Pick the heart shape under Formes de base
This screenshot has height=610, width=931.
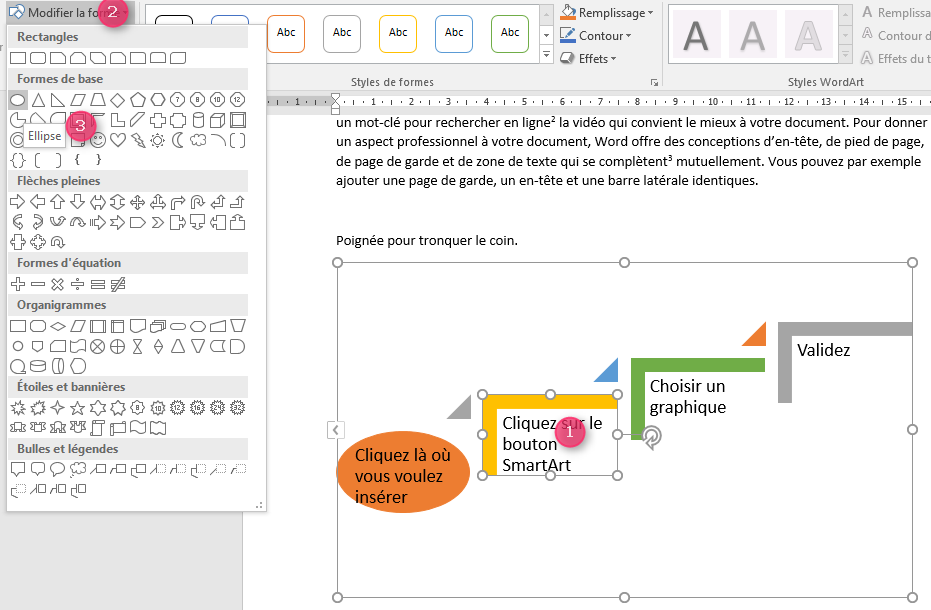(x=117, y=140)
